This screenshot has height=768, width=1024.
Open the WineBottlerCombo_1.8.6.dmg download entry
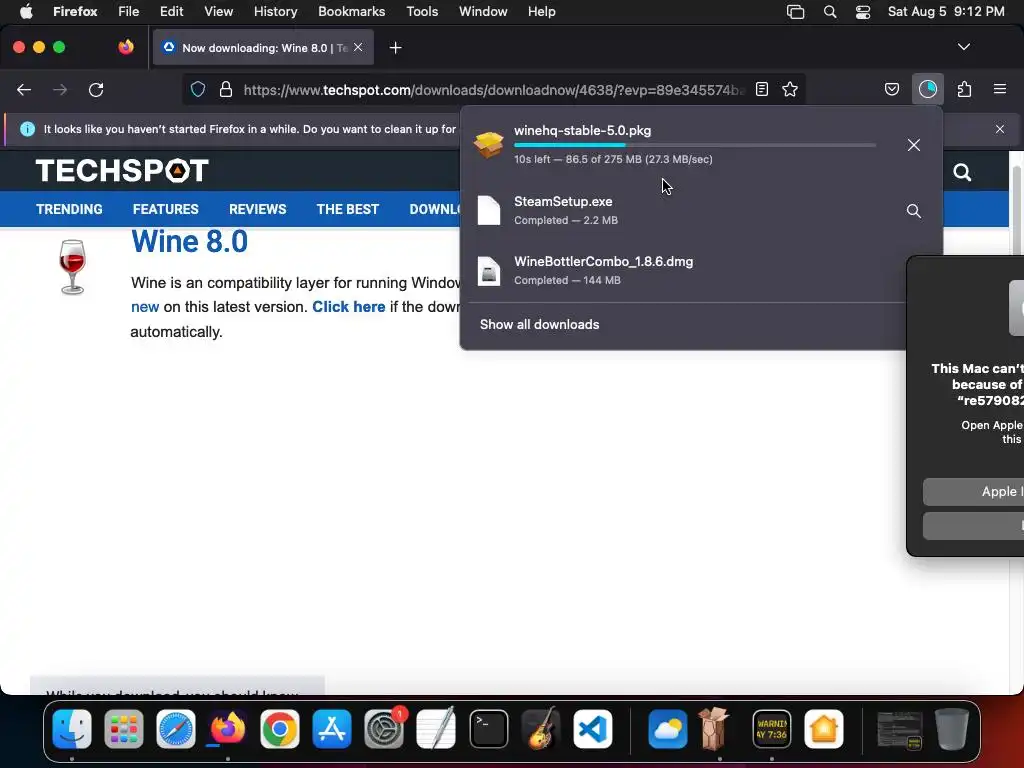pos(684,270)
